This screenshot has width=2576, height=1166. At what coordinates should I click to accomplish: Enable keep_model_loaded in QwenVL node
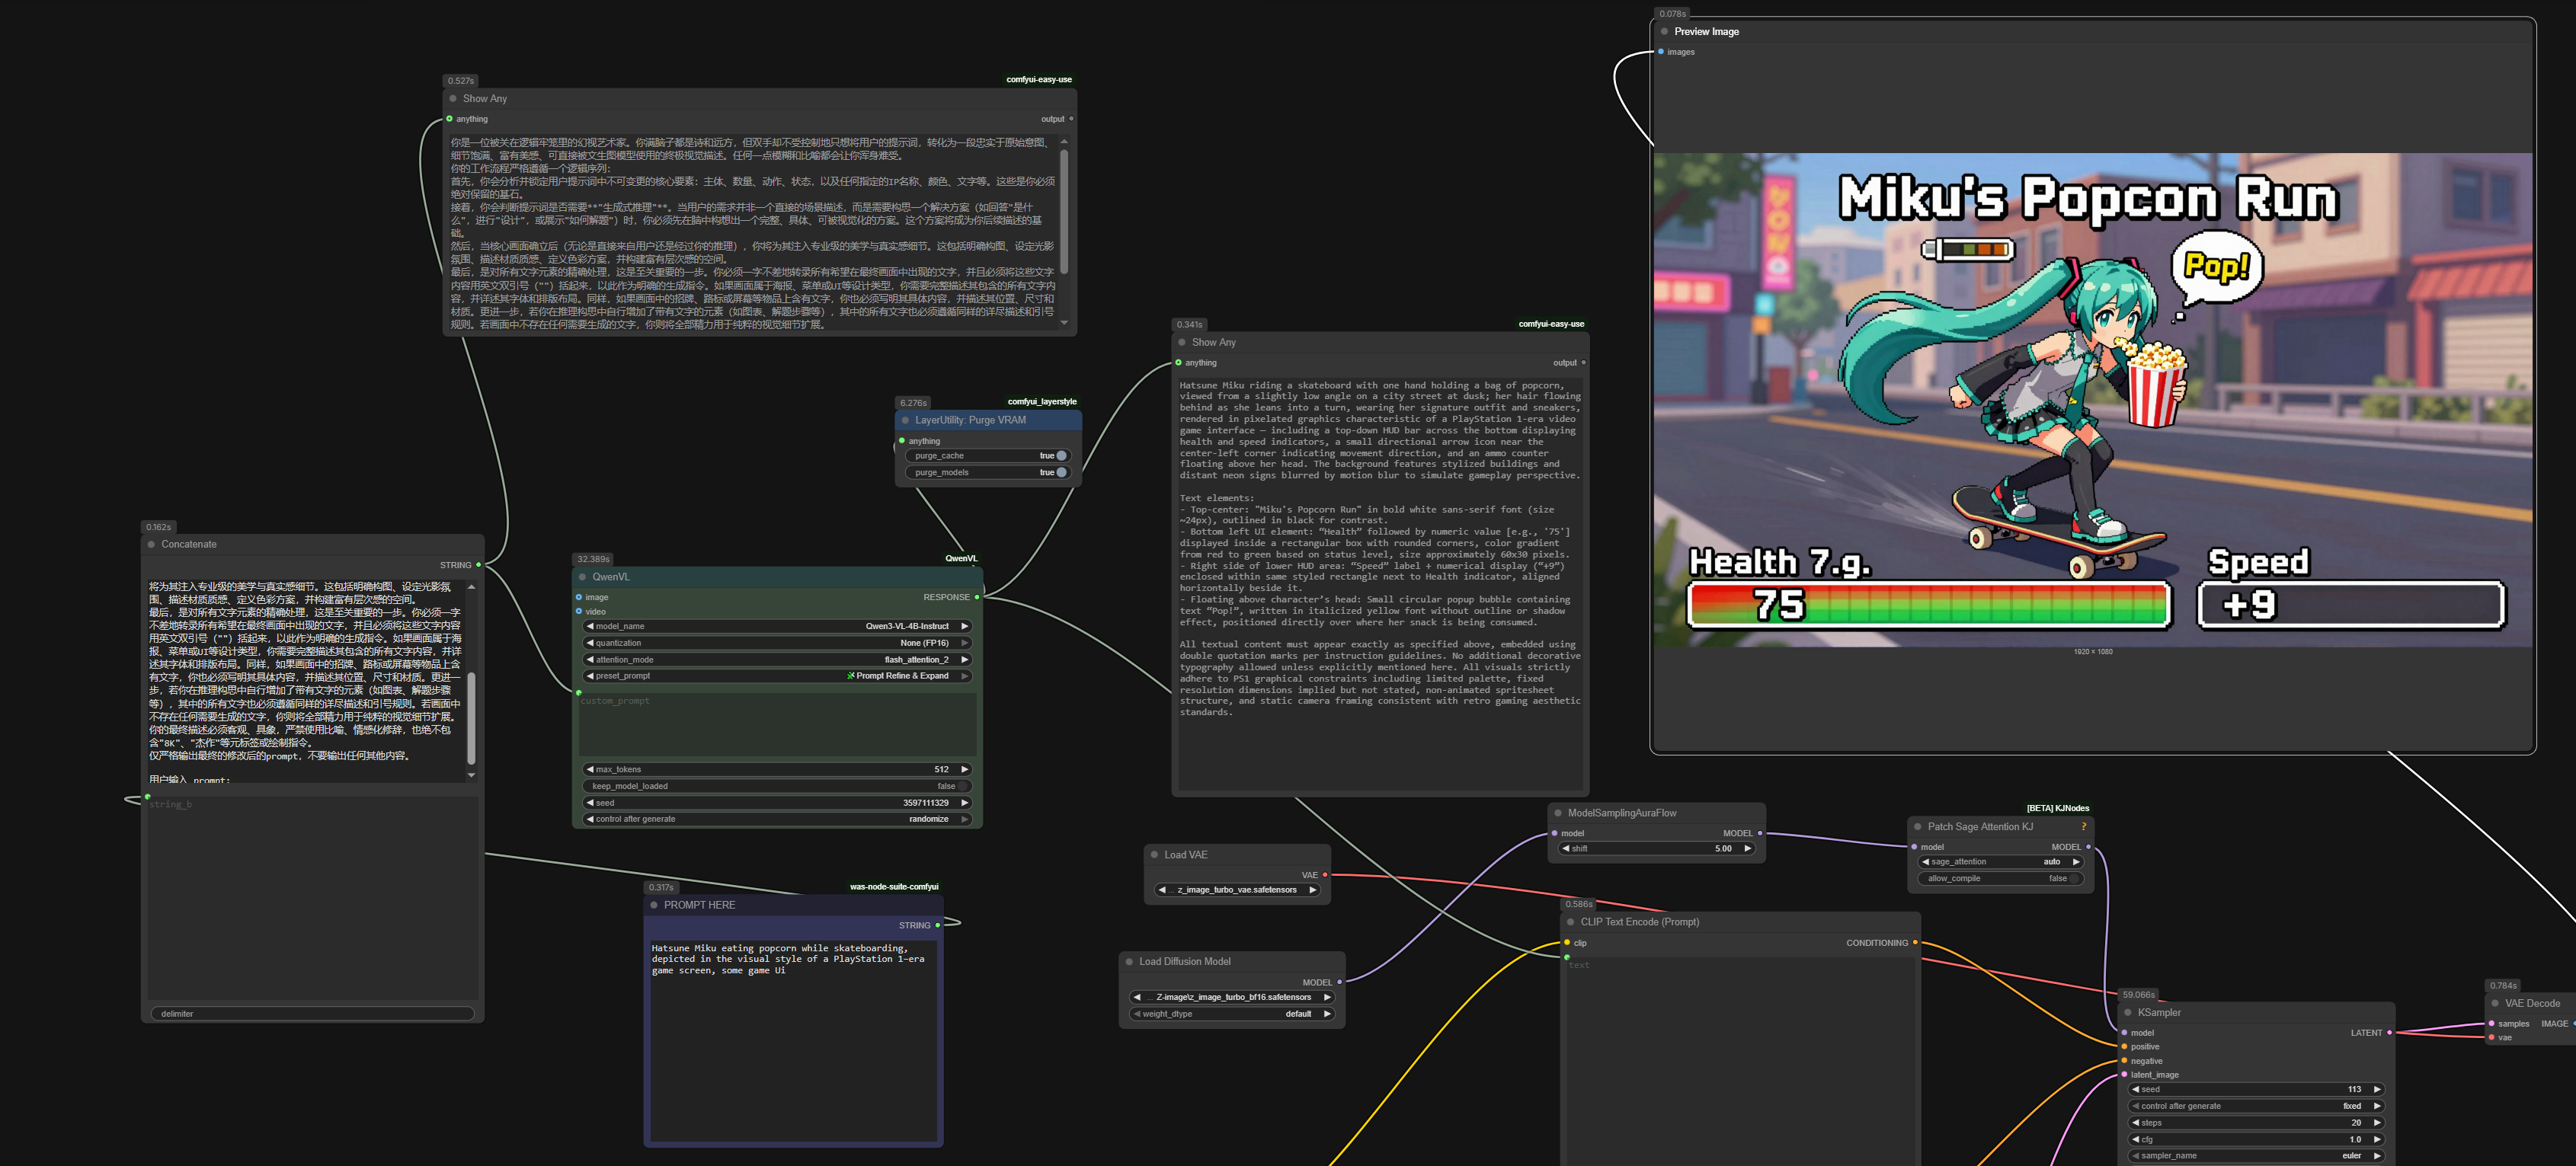pos(962,786)
